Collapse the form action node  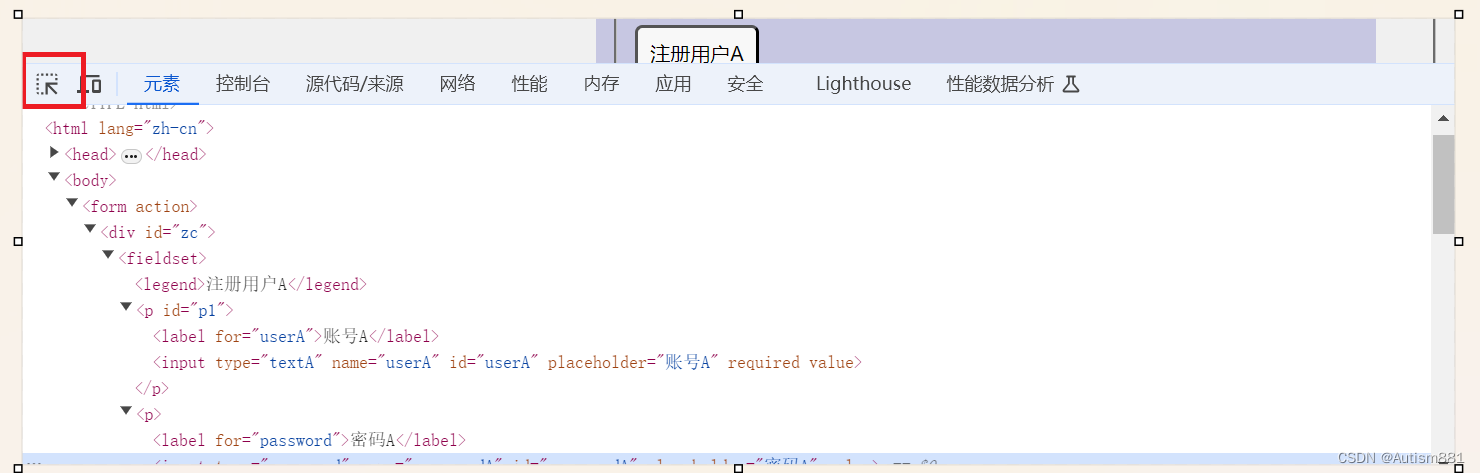click(x=72, y=204)
